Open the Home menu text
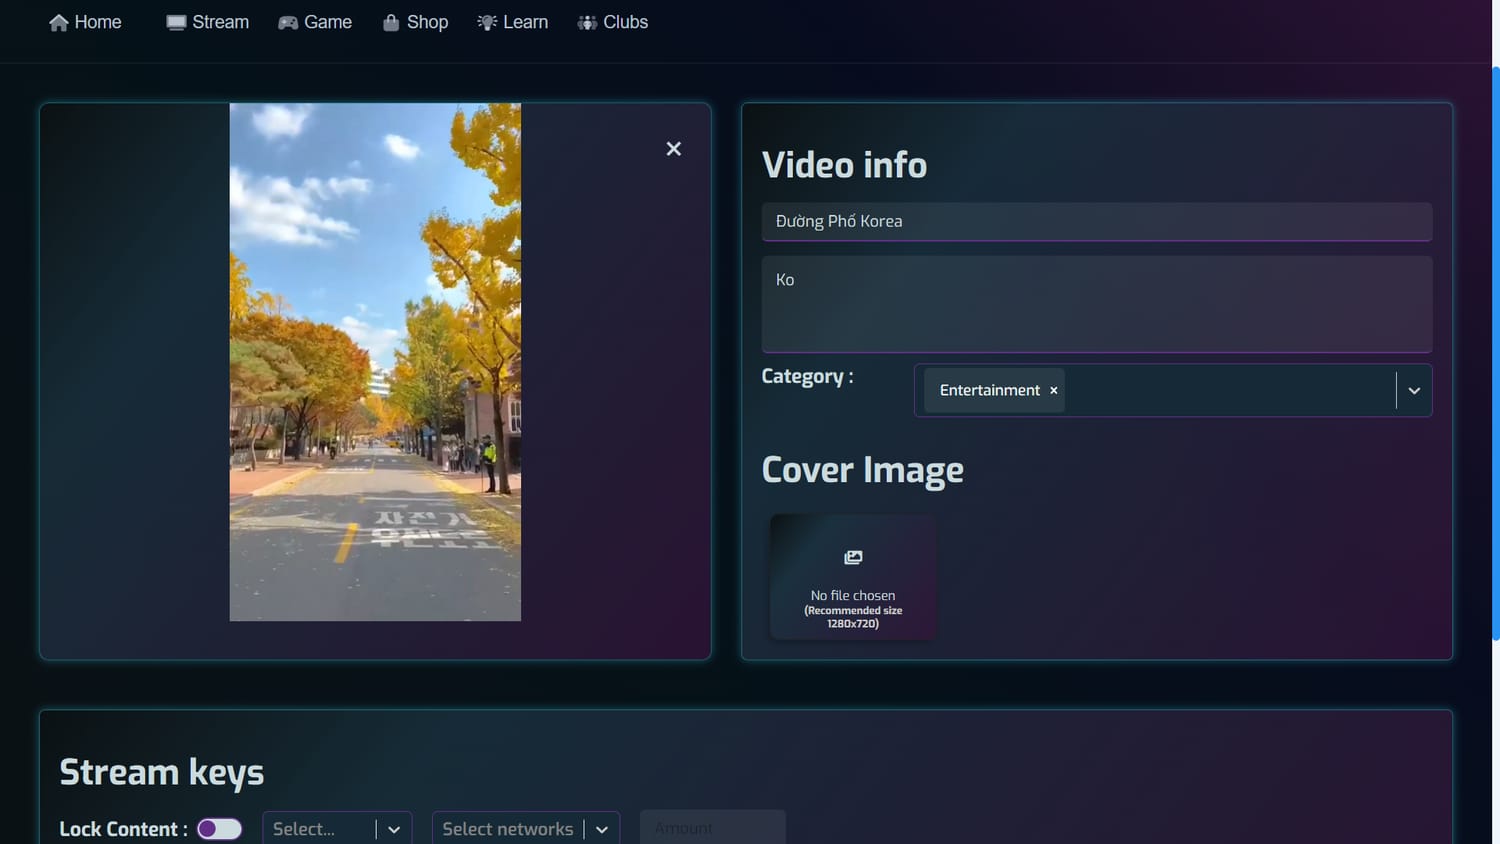This screenshot has width=1500, height=844. [x=98, y=22]
